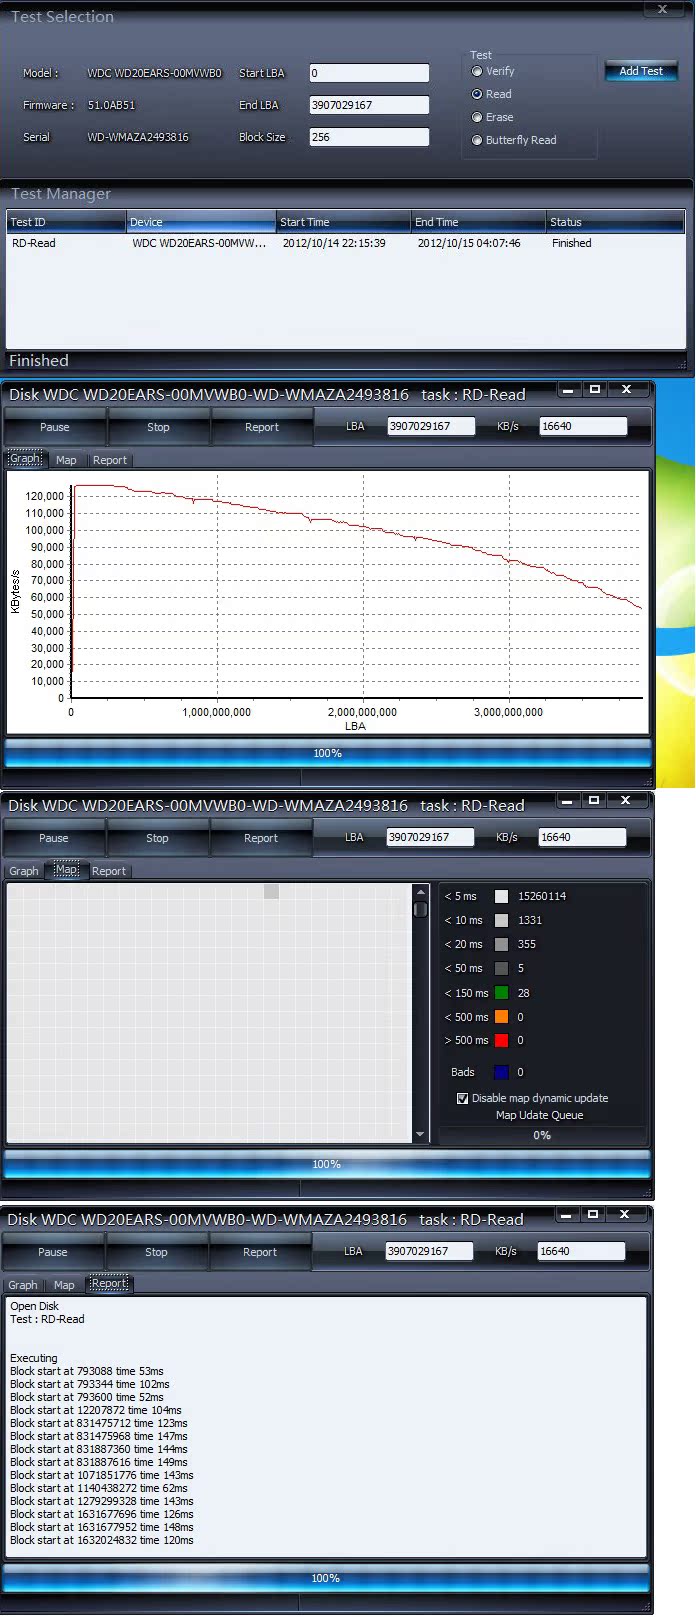
Task: Click the < 50 ms legend color swatch
Action: pyautogui.click(x=501, y=968)
